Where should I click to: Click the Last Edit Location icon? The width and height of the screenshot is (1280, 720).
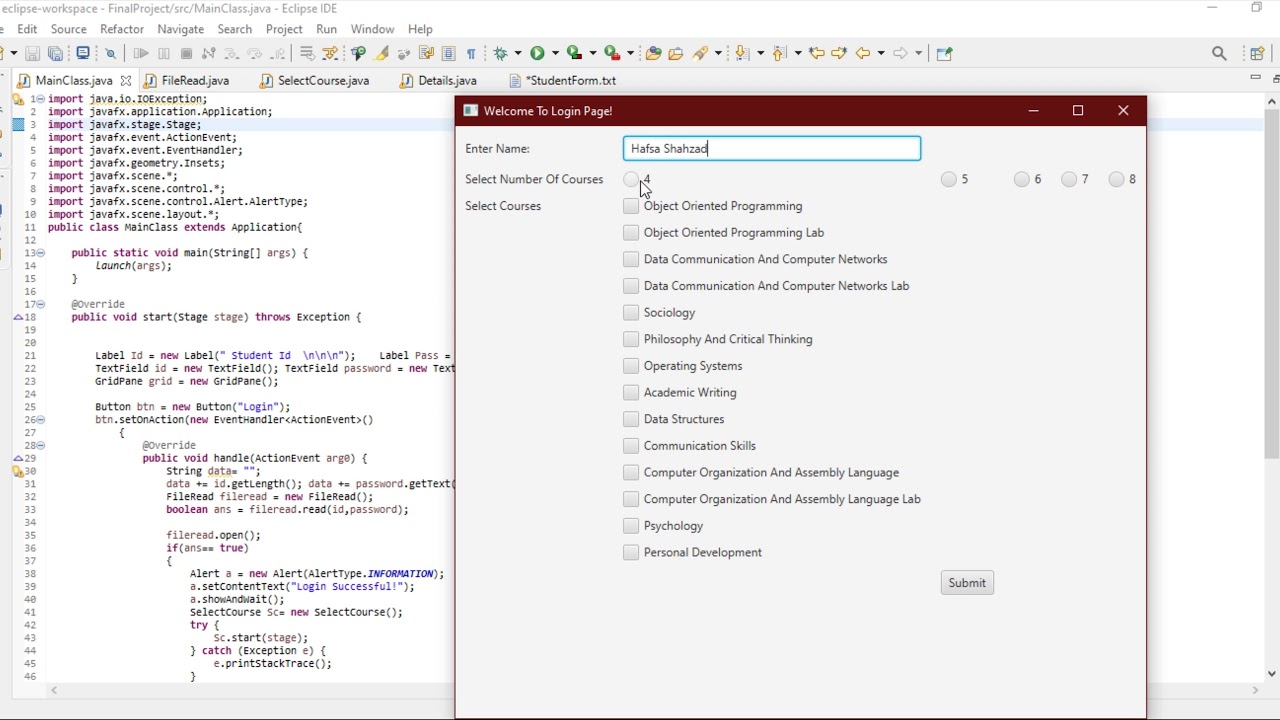coord(816,54)
